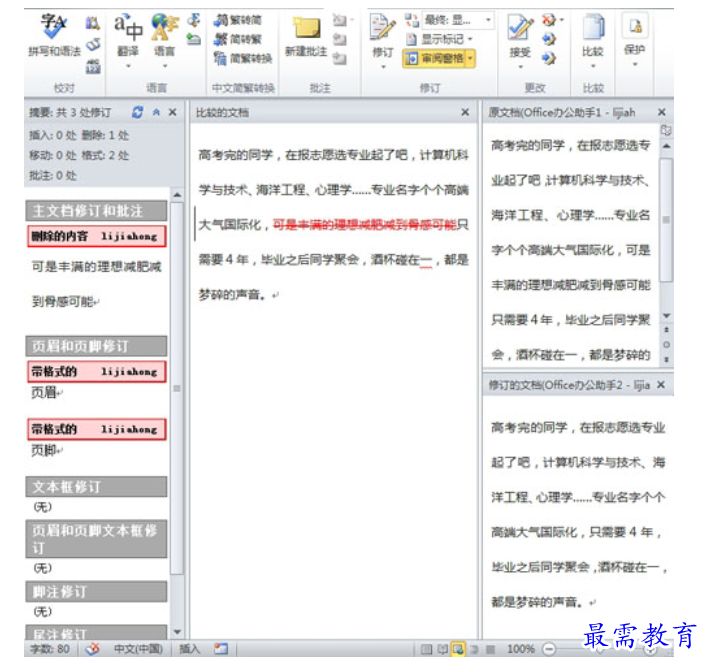Expand the 保护 dropdown arrow

(635, 64)
